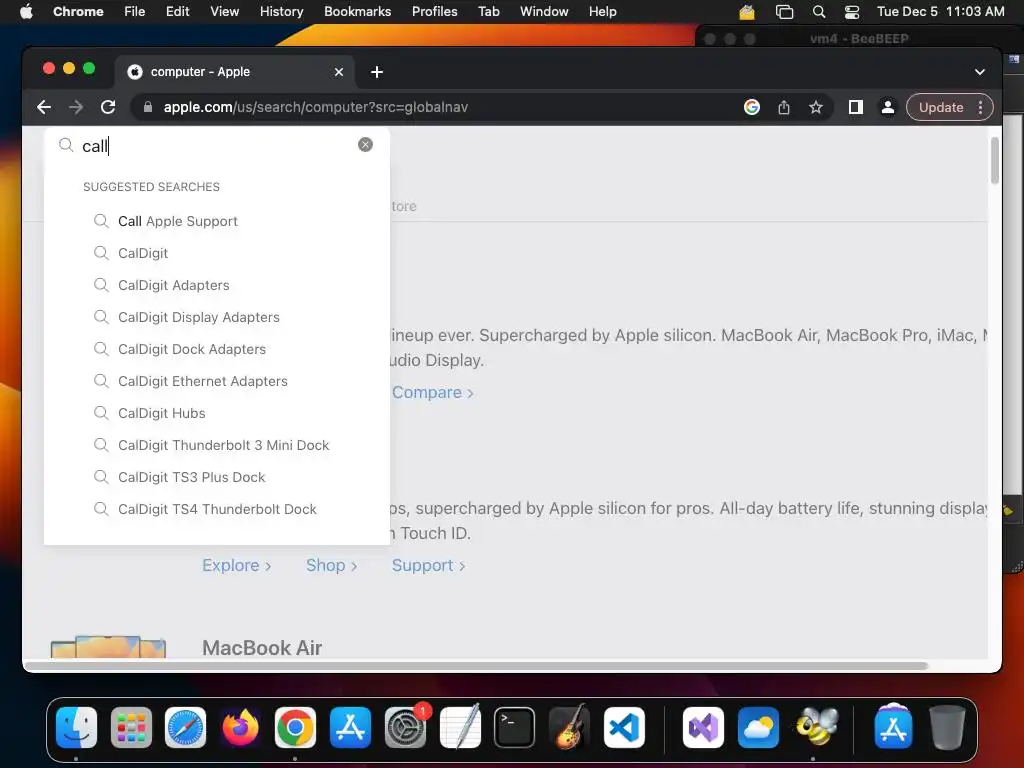Click the browser forward arrow

(76, 107)
